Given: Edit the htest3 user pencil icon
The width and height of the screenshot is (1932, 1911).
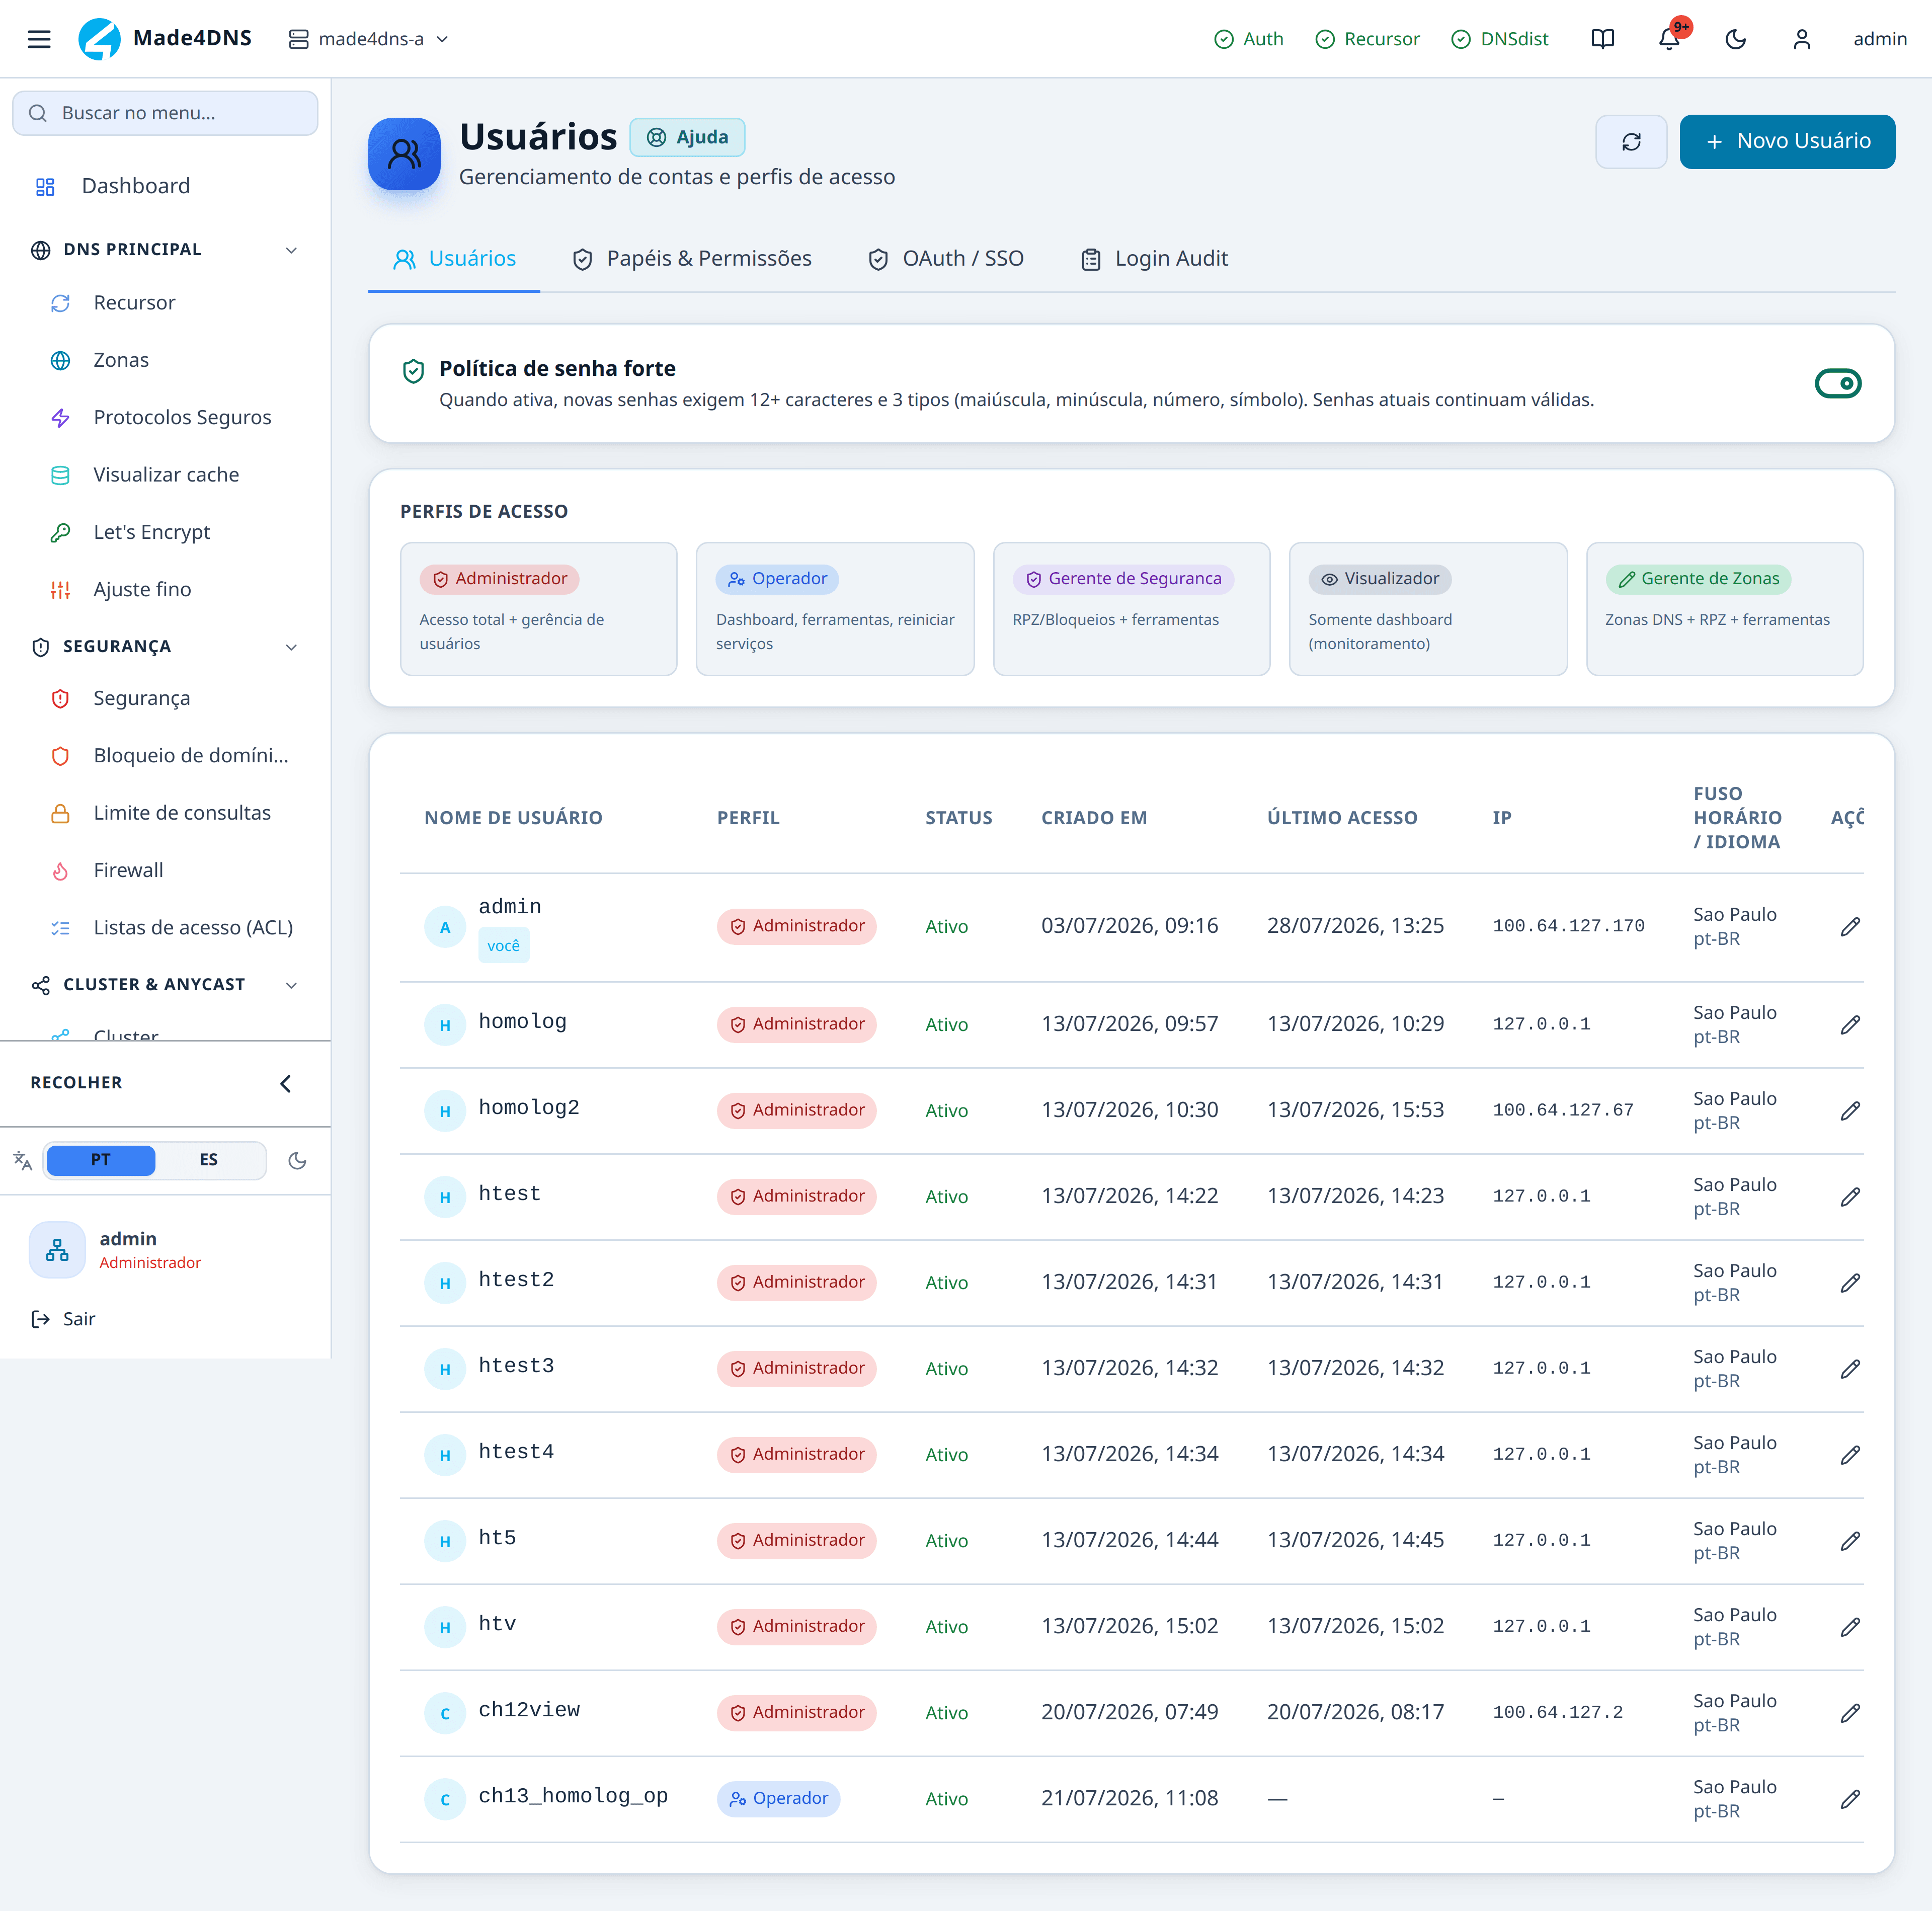Looking at the screenshot, I should click(x=1849, y=1369).
